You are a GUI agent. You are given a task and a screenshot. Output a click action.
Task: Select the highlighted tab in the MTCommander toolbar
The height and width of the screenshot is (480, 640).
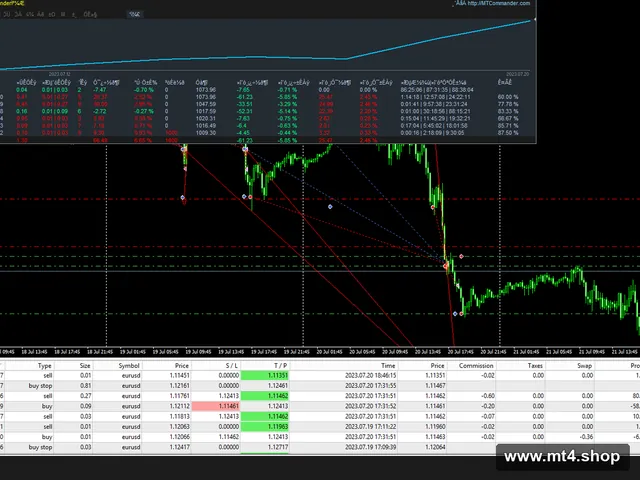point(134,14)
